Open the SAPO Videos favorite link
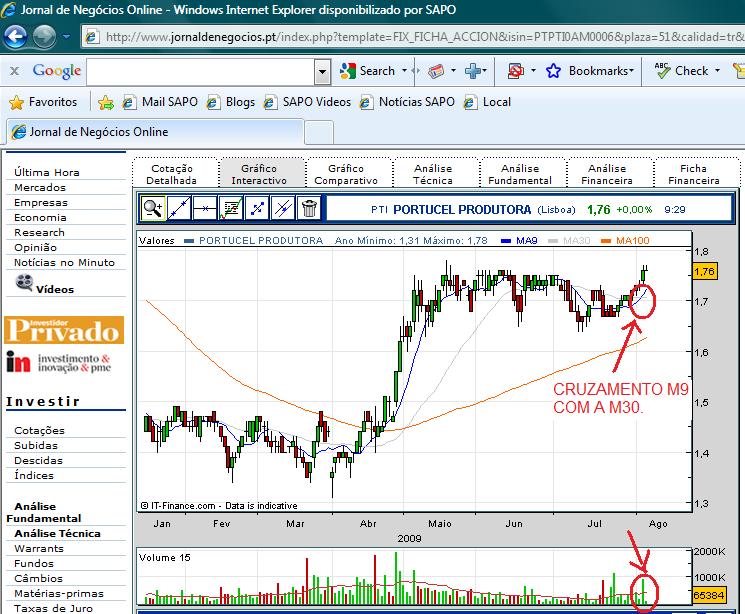 307,102
